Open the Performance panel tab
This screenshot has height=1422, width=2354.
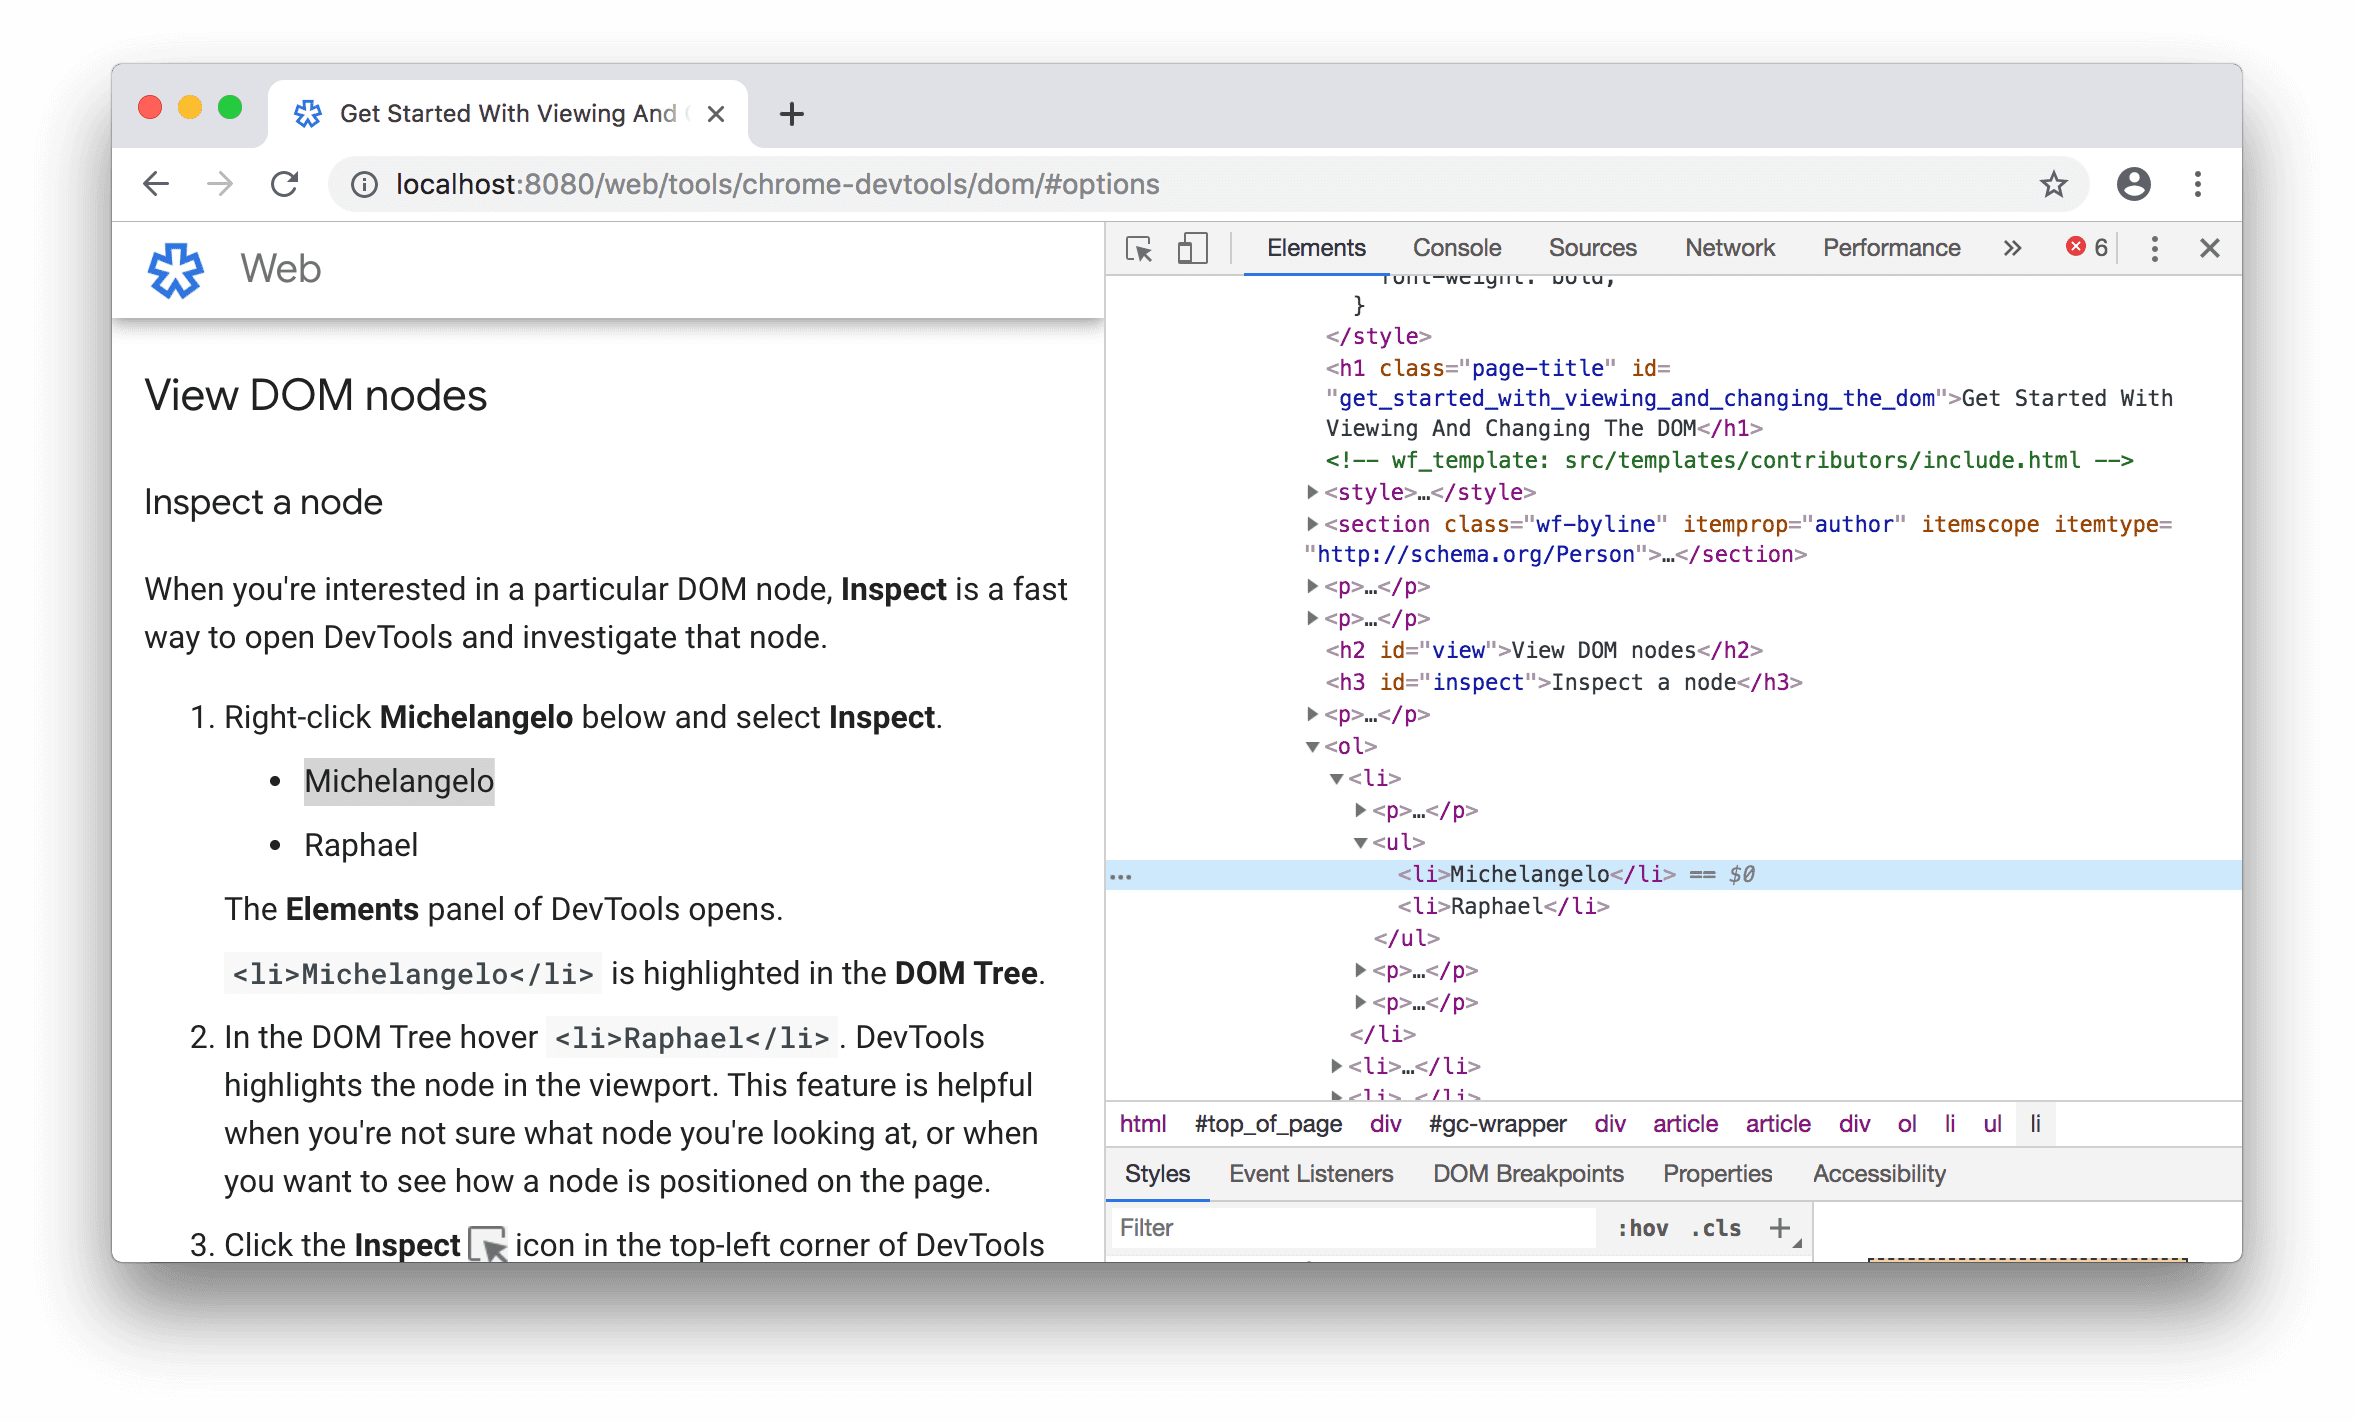(x=1890, y=247)
